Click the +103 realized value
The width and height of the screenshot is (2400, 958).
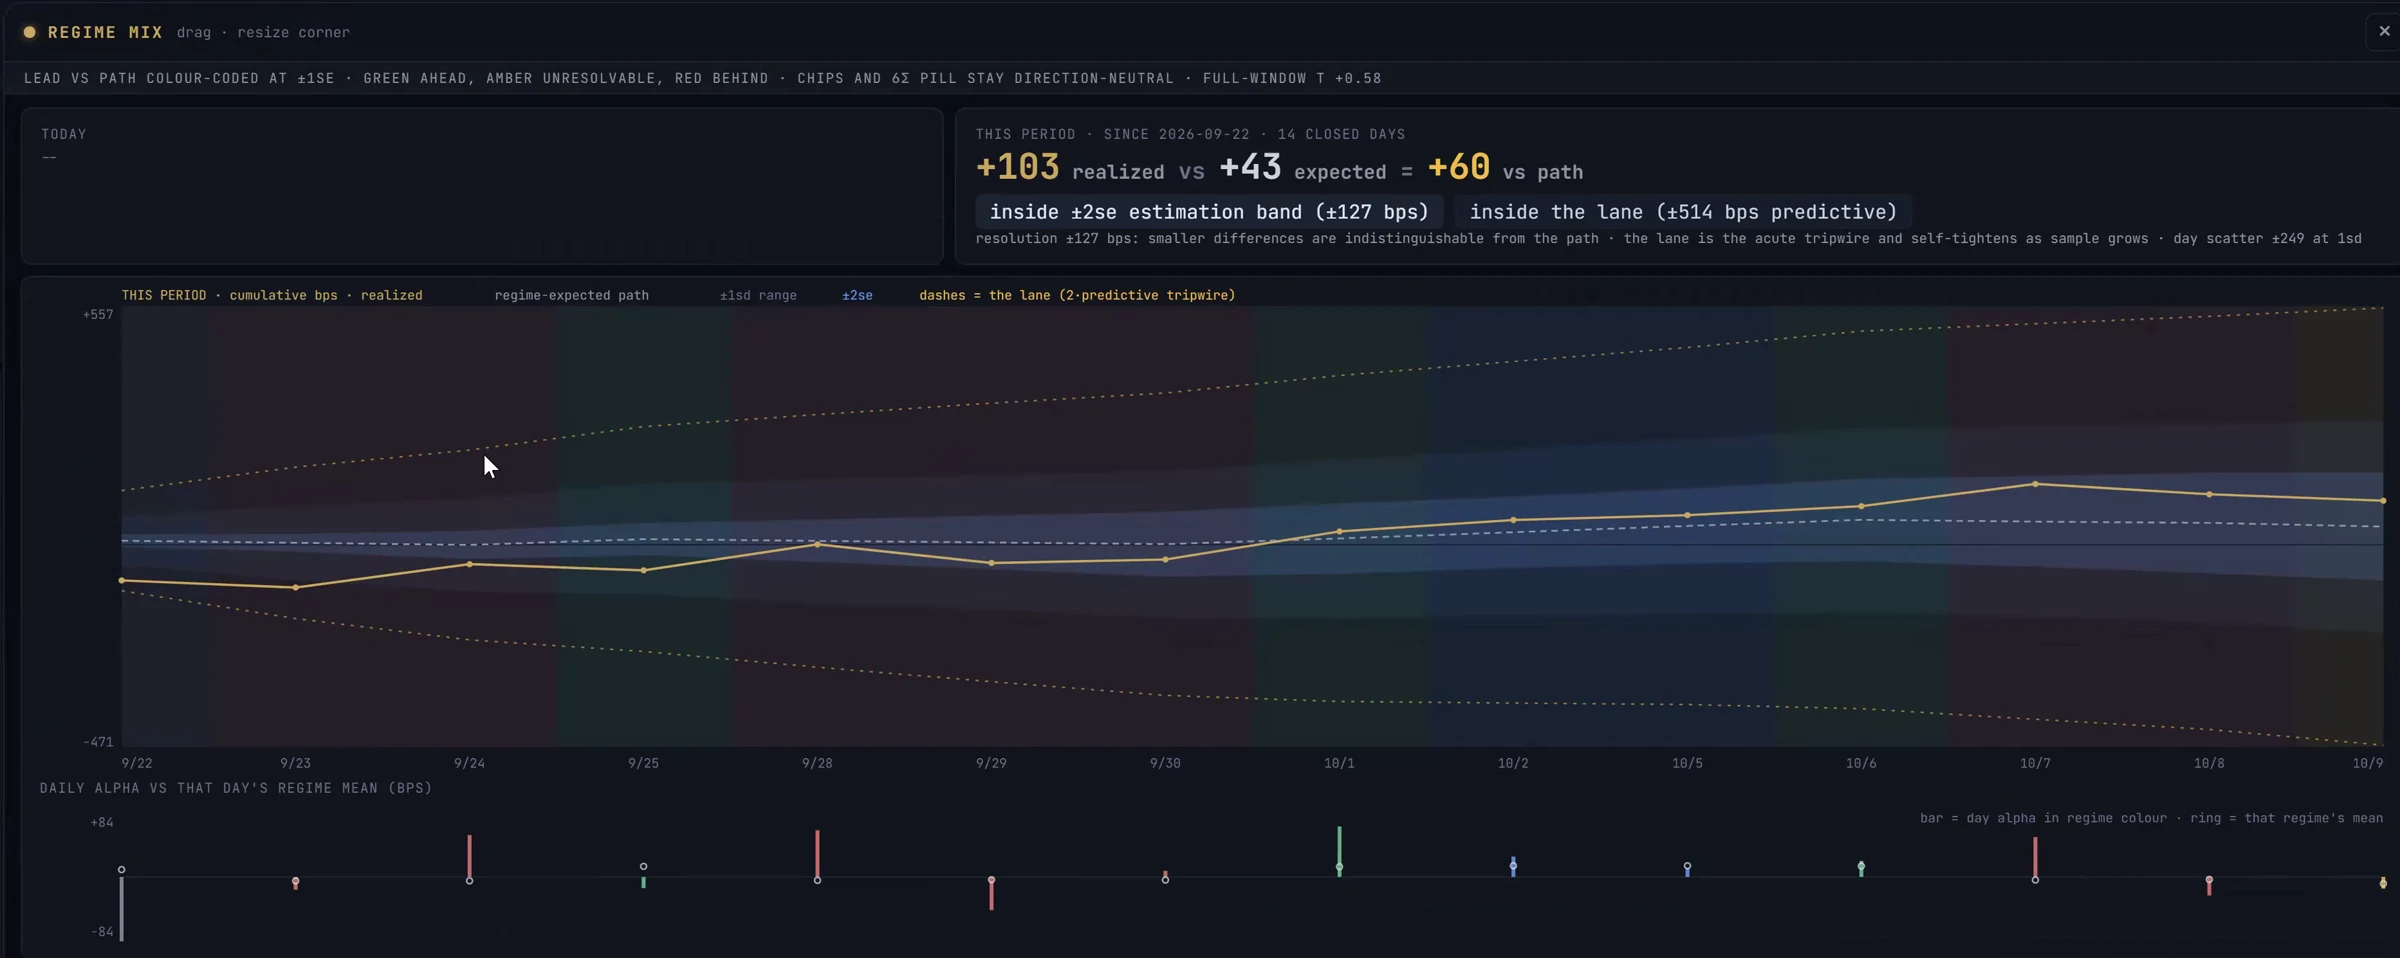tap(1017, 167)
